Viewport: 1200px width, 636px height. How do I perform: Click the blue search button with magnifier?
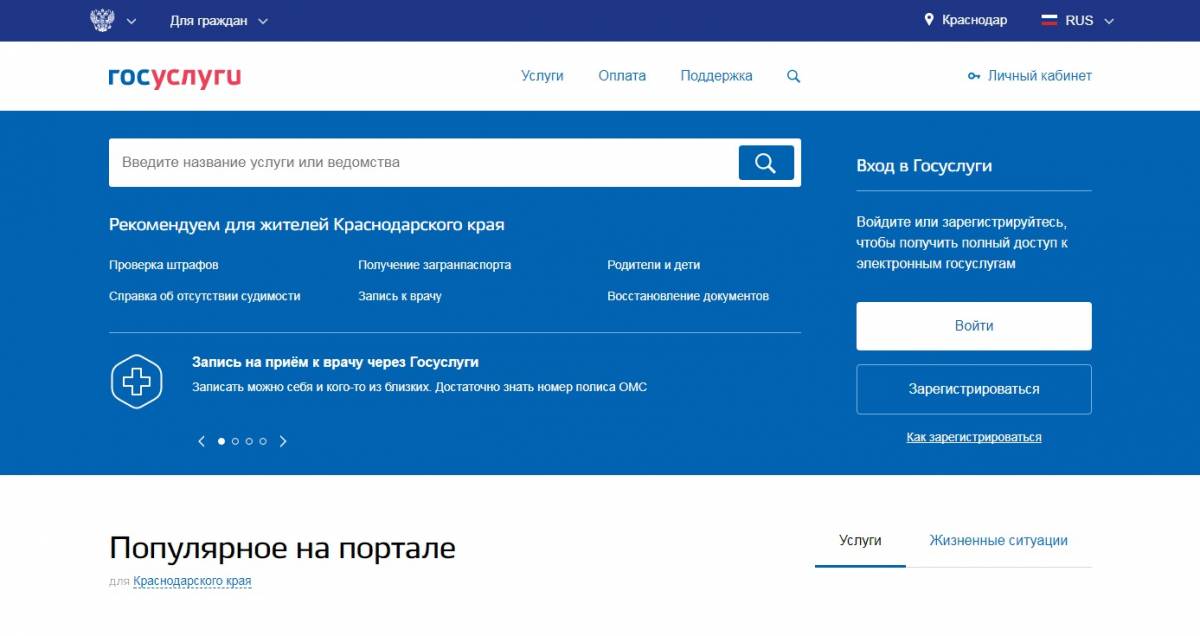pos(766,163)
